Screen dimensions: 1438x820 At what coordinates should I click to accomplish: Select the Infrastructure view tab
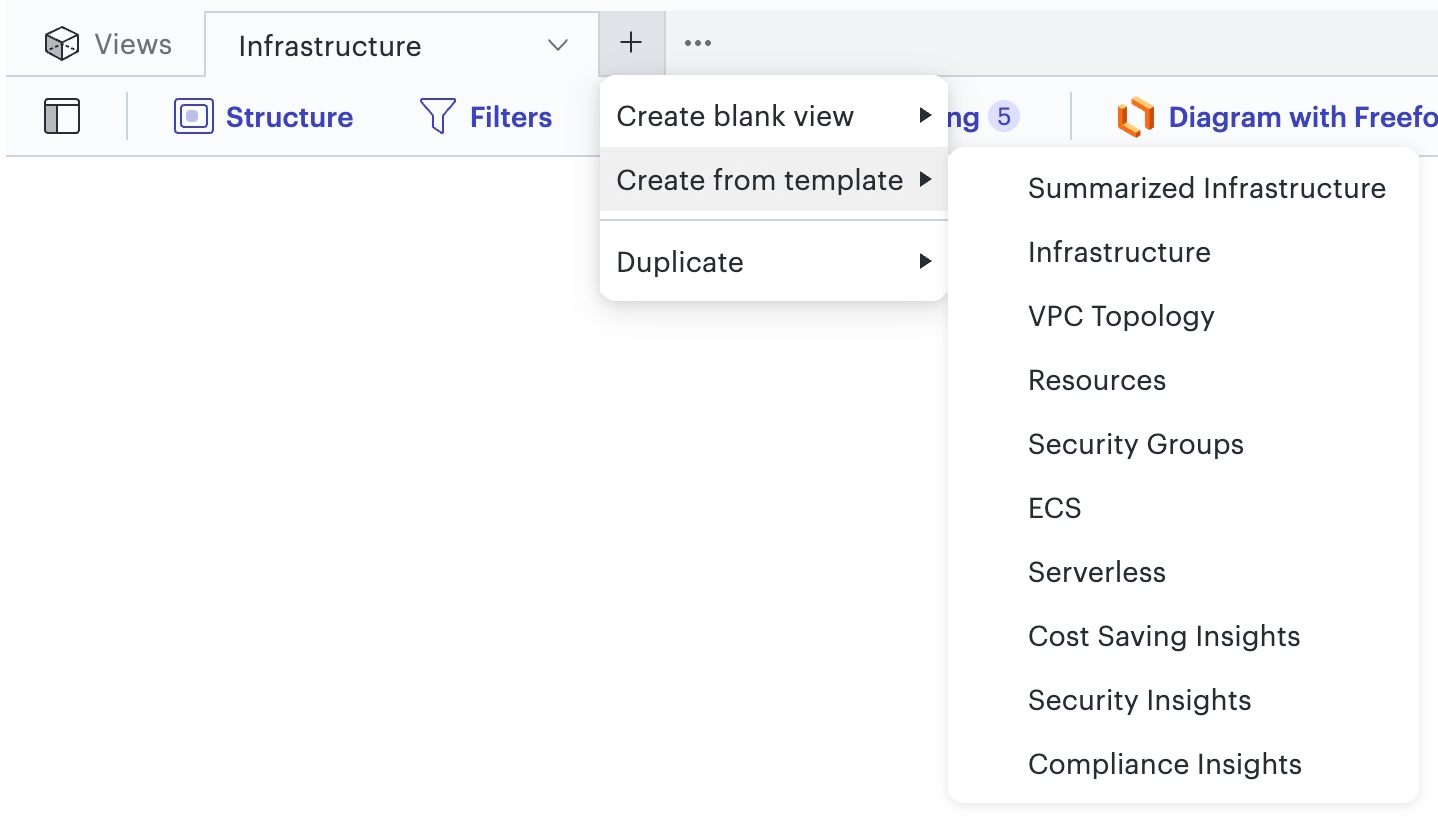point(402,45)
